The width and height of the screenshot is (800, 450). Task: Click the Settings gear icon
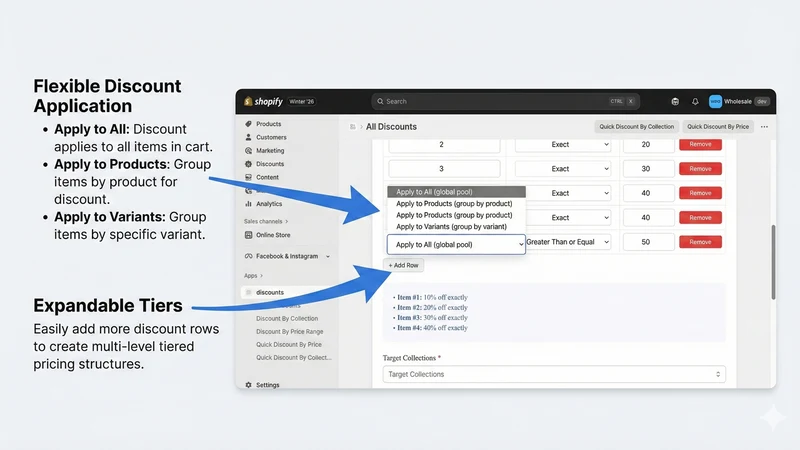tap(248, 385)
